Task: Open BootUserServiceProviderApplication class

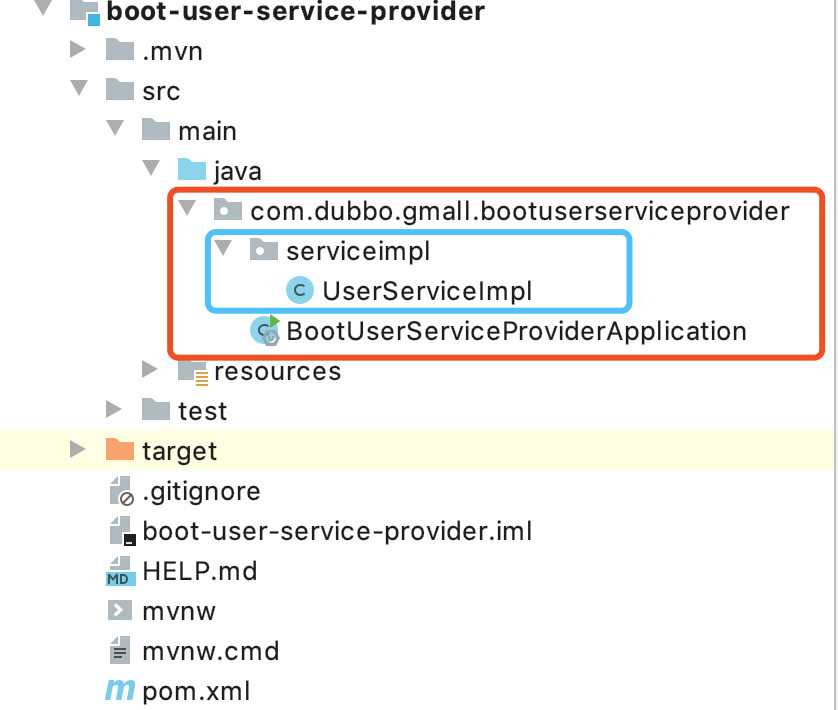Action: [516, 331]
